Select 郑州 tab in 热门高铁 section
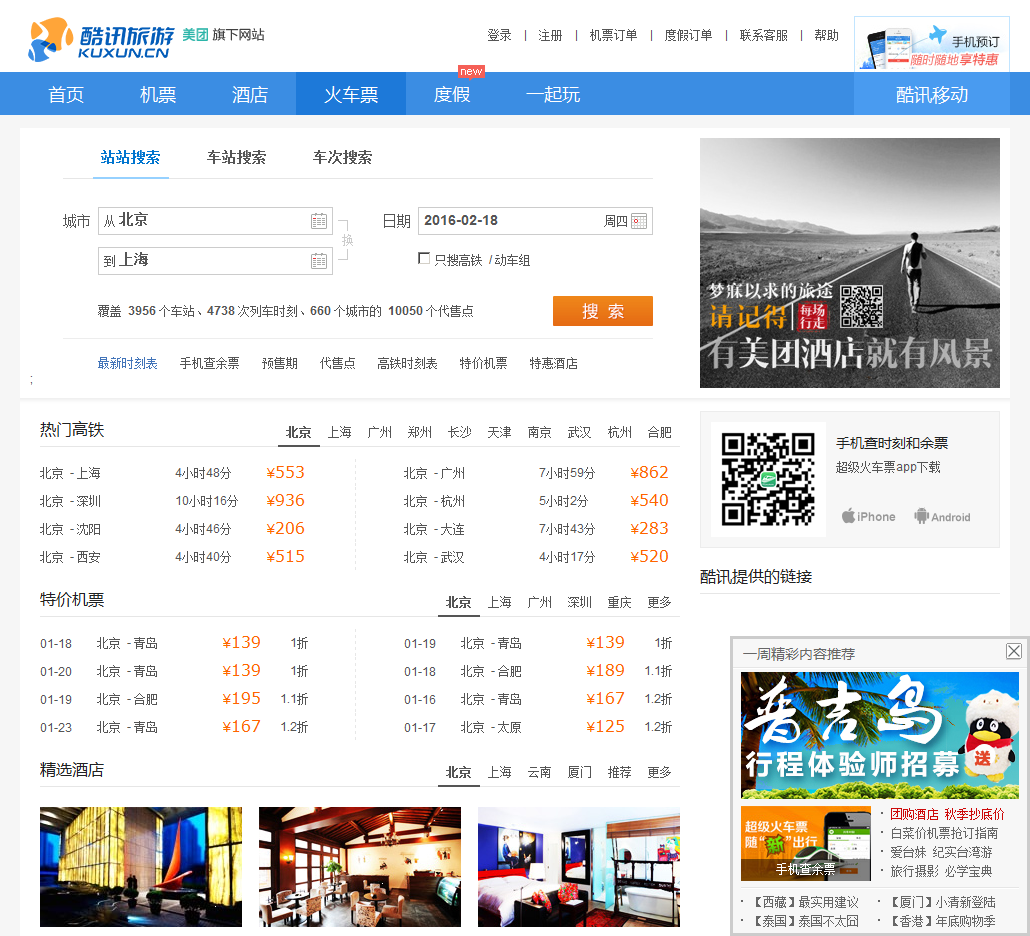Screen dimensions: 1030x936 (x=420, y=432)
